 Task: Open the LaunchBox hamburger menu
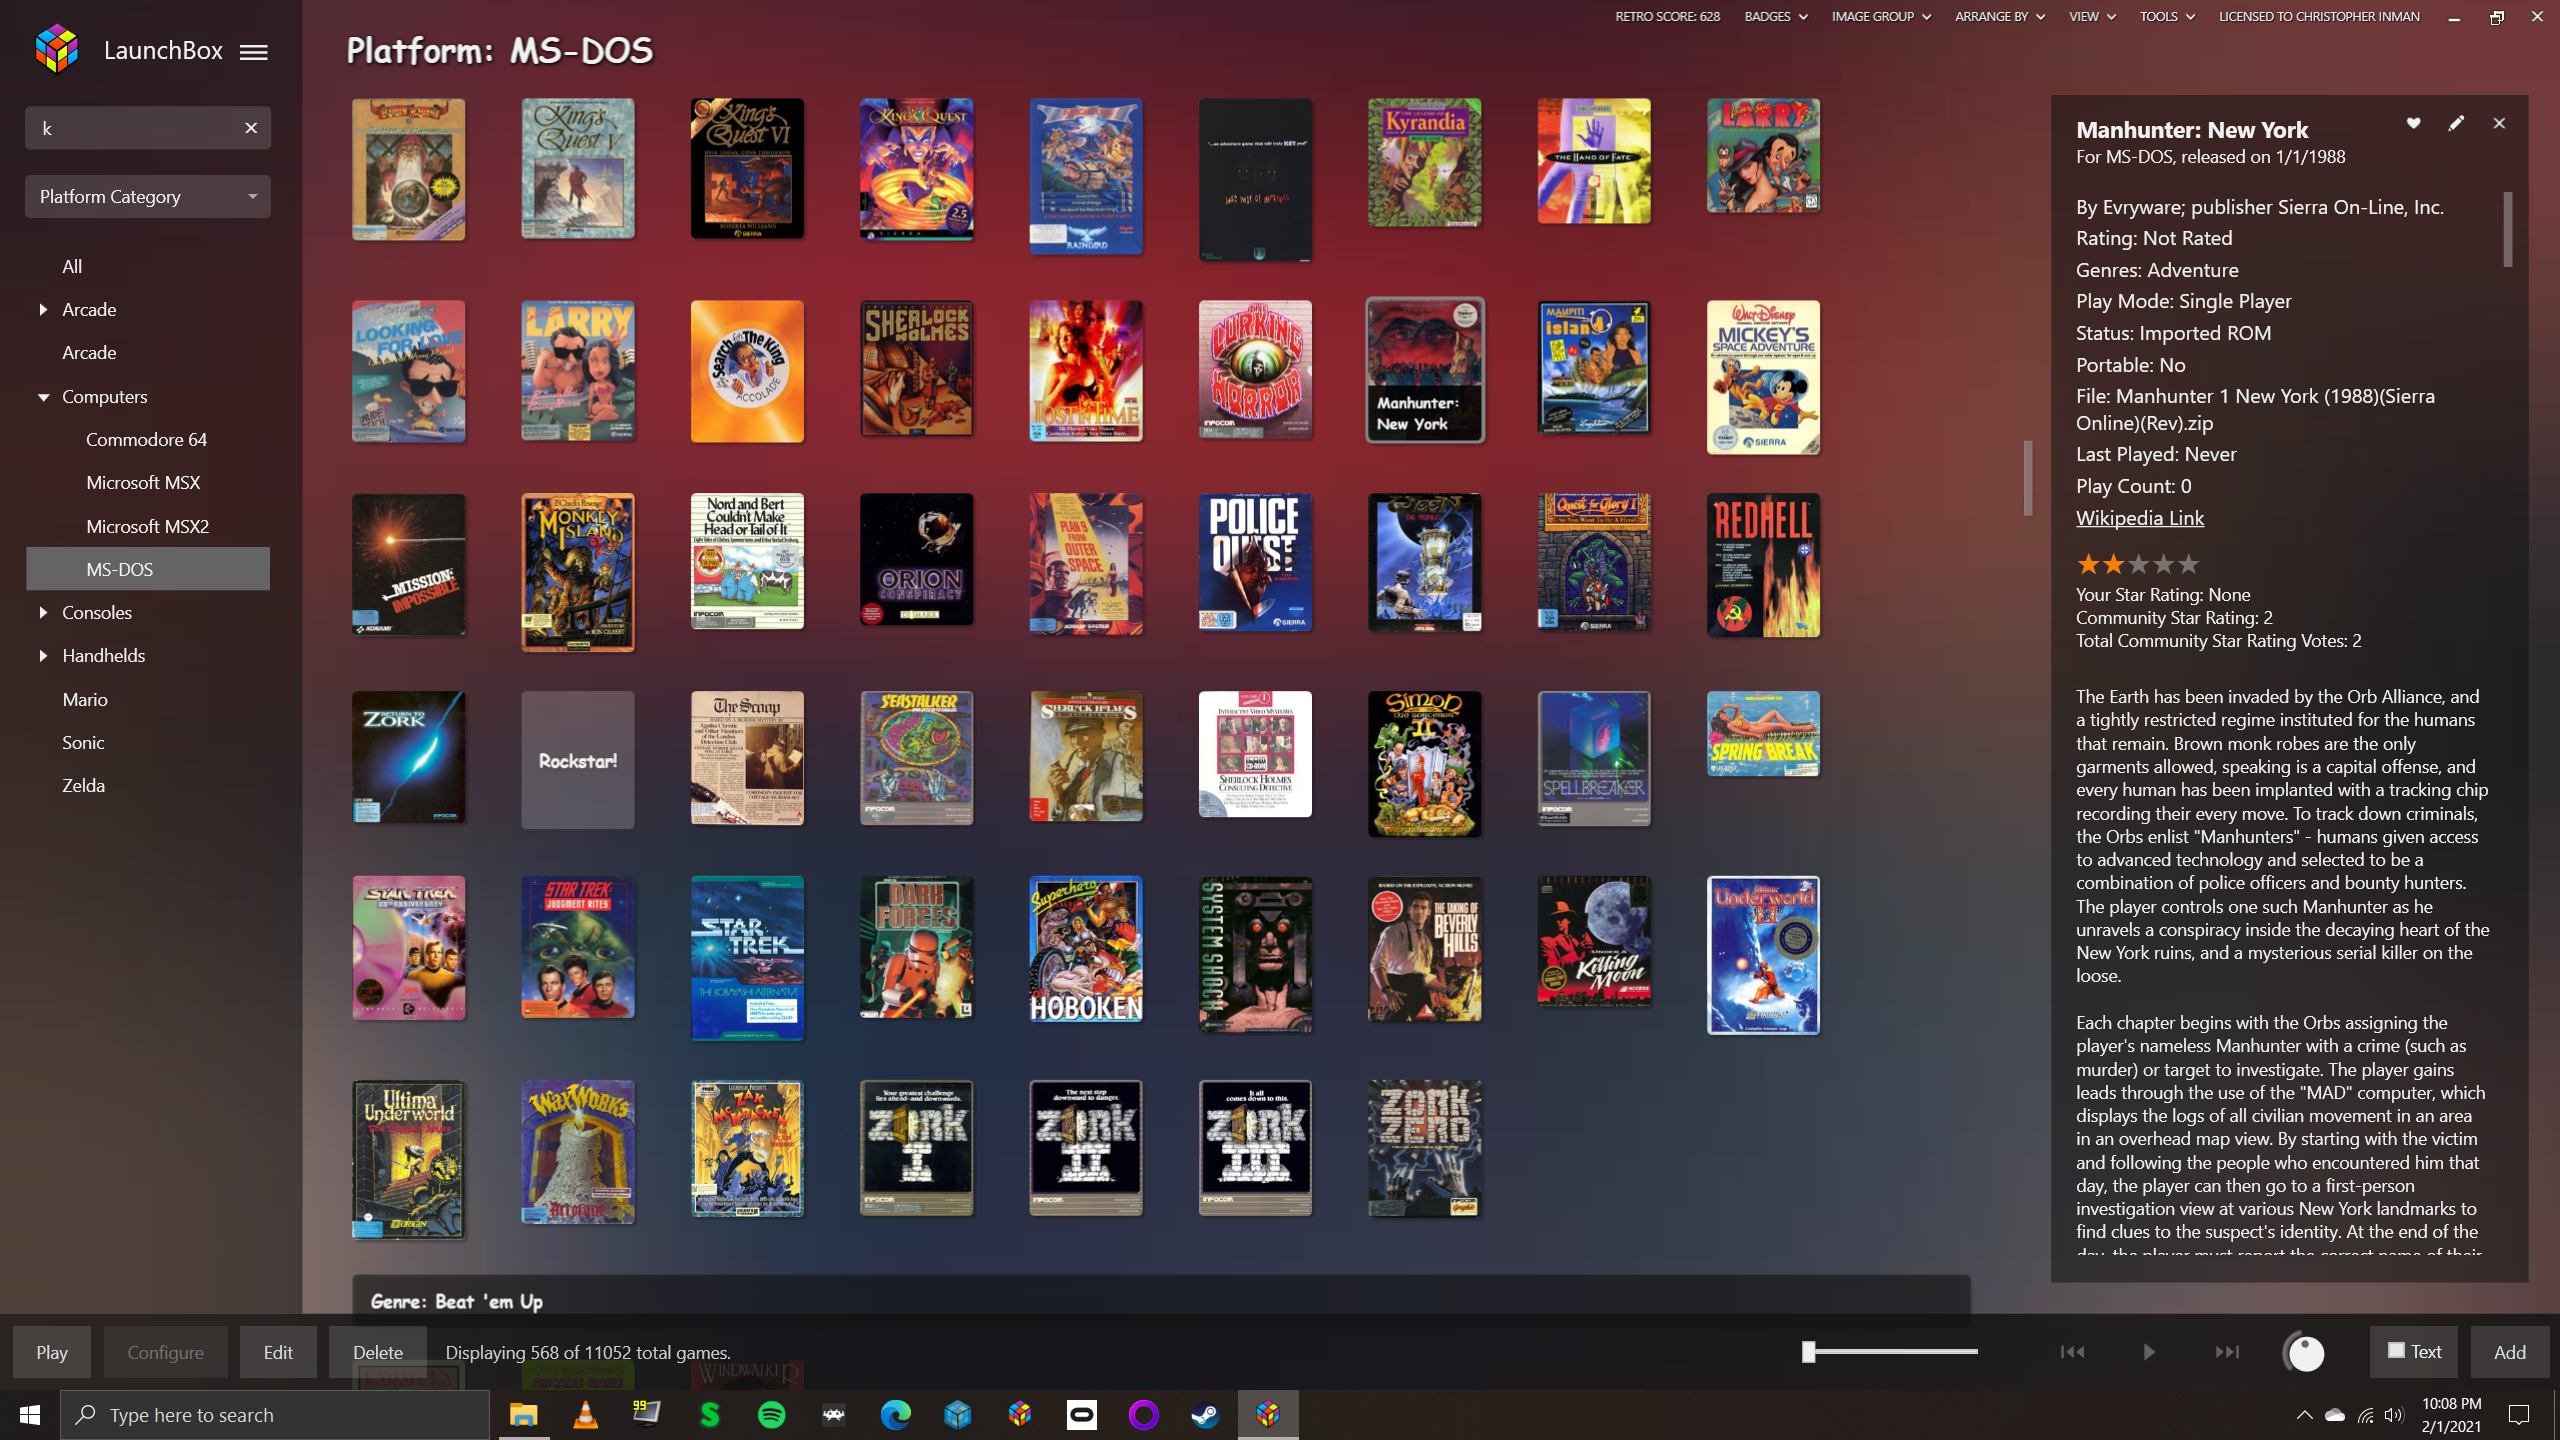(254, 52)
